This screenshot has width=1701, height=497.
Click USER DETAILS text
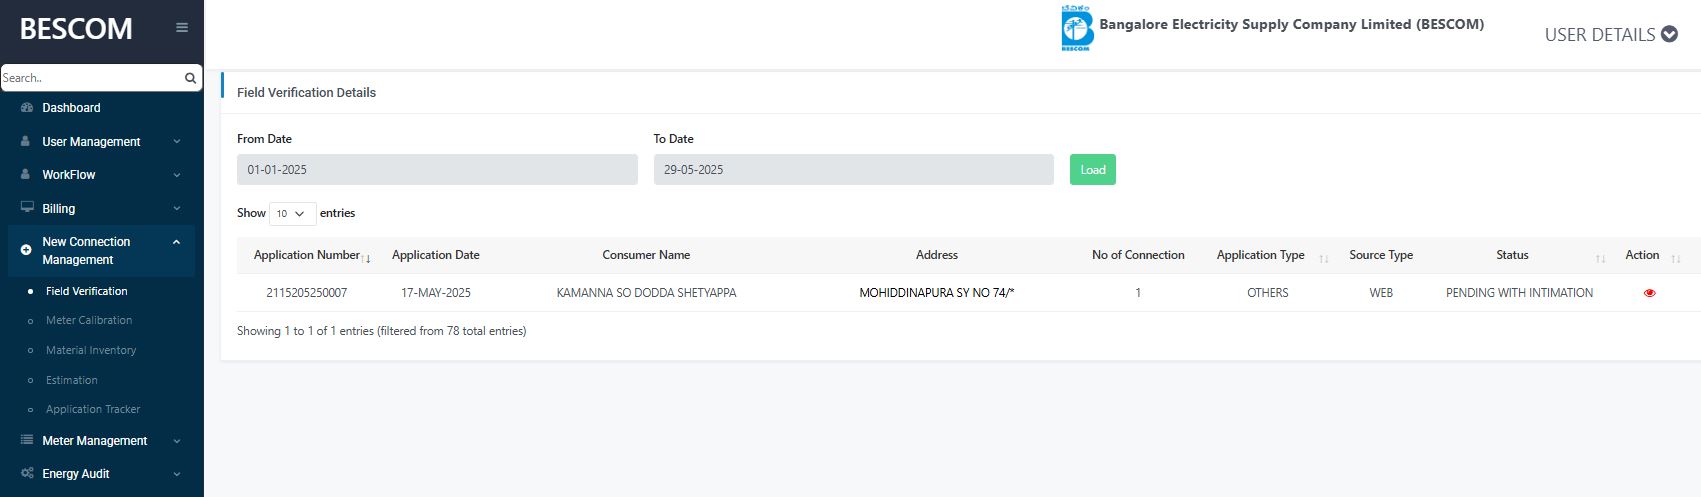tap(1599, 35)
